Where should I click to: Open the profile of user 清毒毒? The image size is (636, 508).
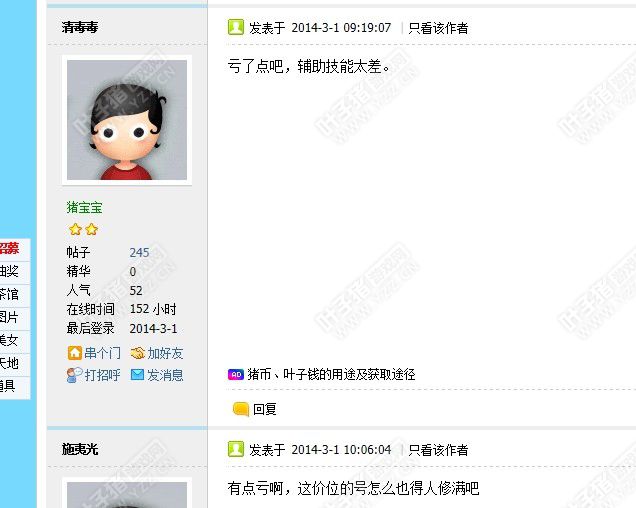[x=80, y=27]
